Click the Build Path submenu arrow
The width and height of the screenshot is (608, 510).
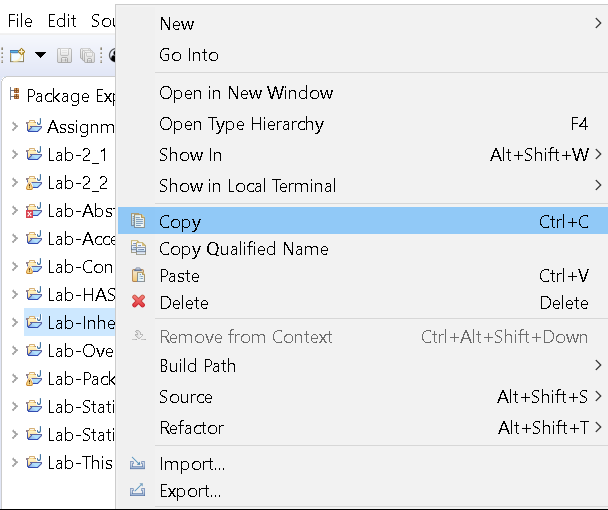click(598, 365)
